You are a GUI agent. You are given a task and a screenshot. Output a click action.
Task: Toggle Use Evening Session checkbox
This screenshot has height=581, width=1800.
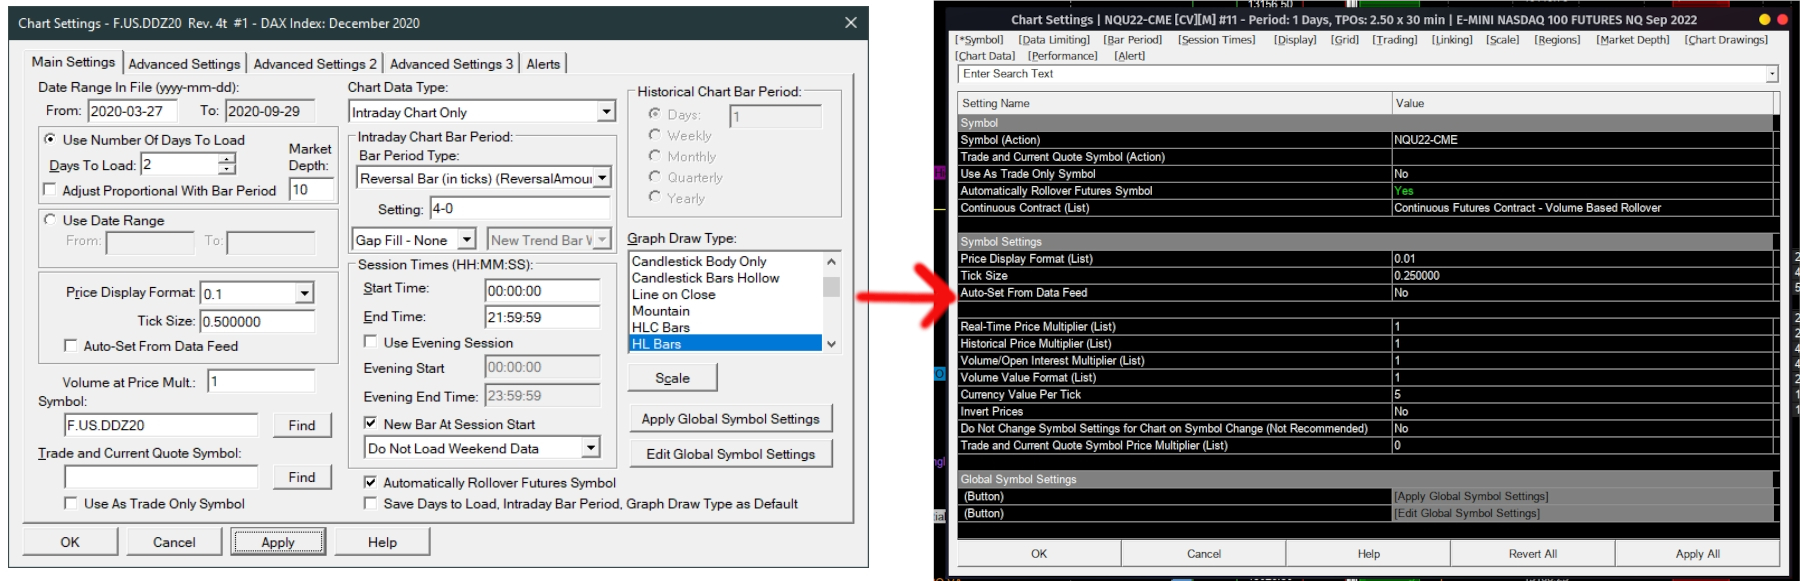[x=370, y=342]
